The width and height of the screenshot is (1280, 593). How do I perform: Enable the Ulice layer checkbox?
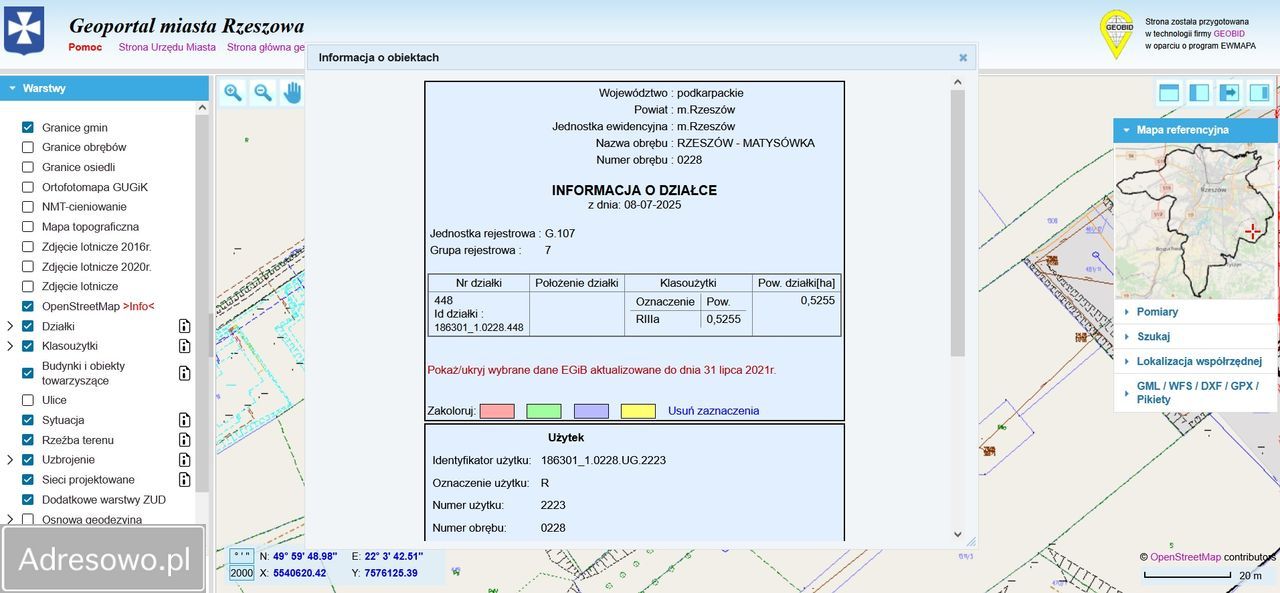[28, 400]
